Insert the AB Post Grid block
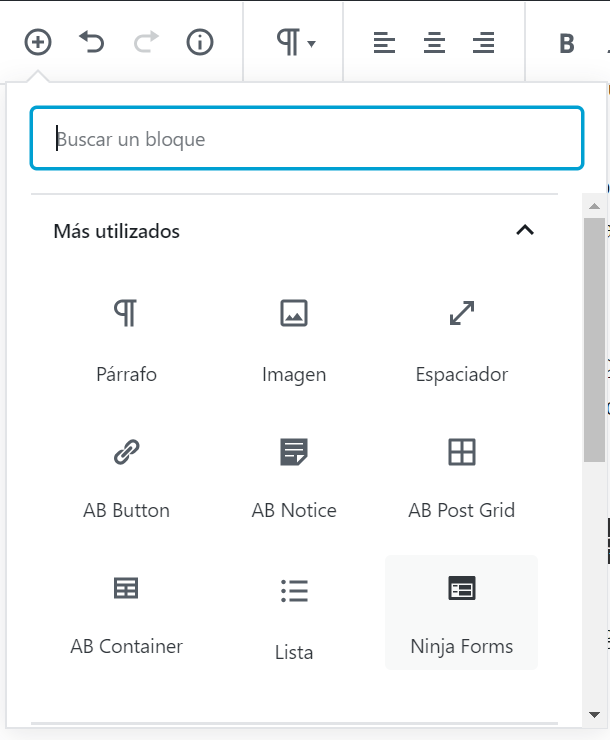The image size is (610, 740). click(461, 476)
